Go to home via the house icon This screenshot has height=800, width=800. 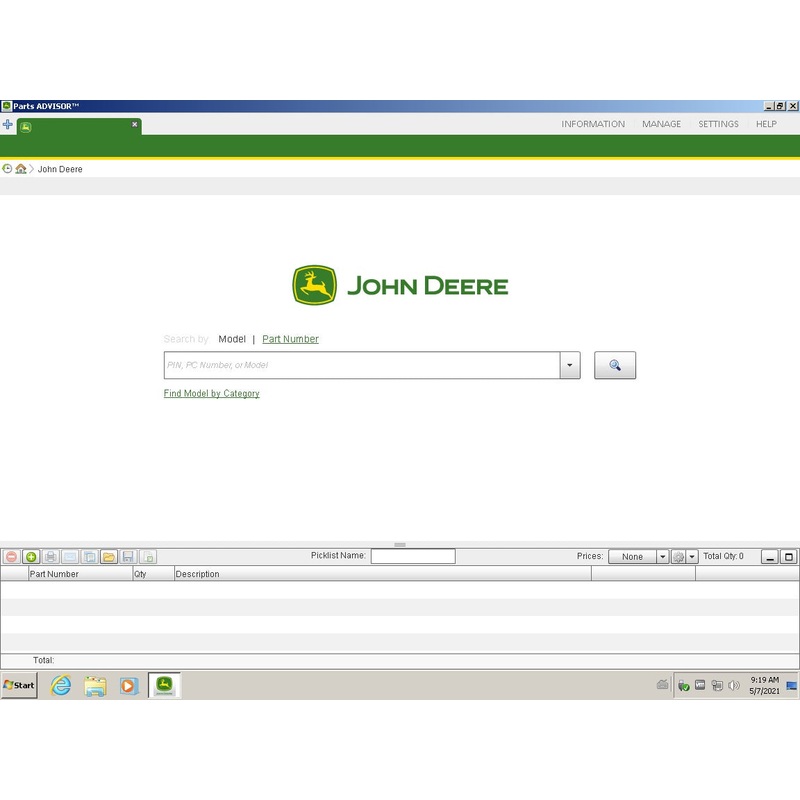tap(20, 169)
